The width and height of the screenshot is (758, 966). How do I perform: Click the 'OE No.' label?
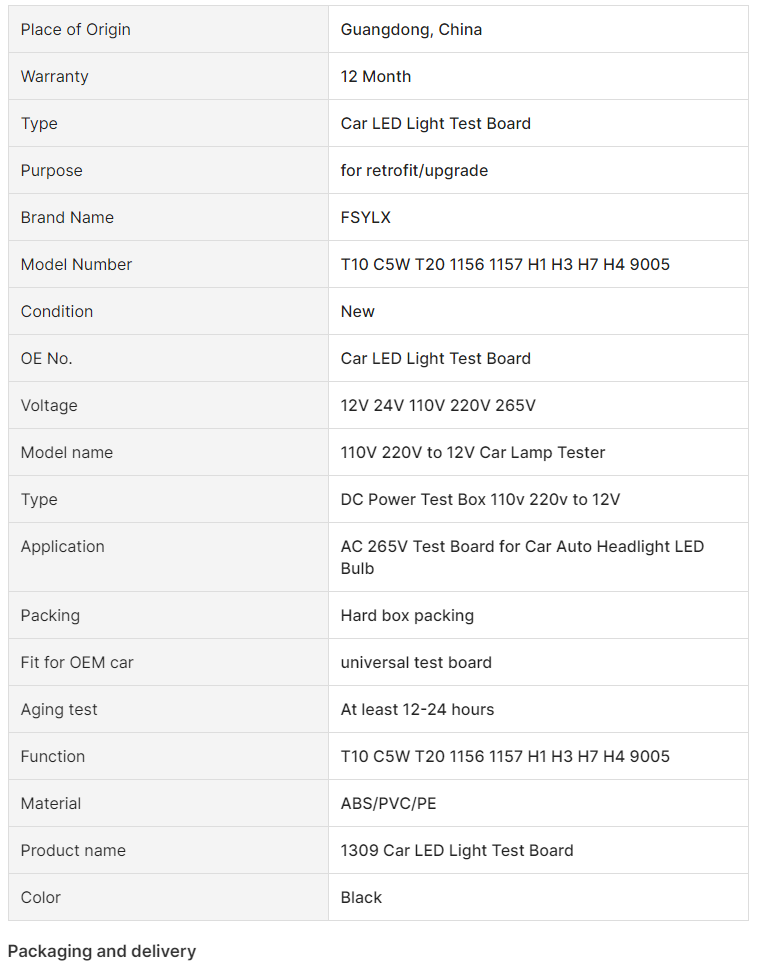pyautogui.click(x=47, y=359)
